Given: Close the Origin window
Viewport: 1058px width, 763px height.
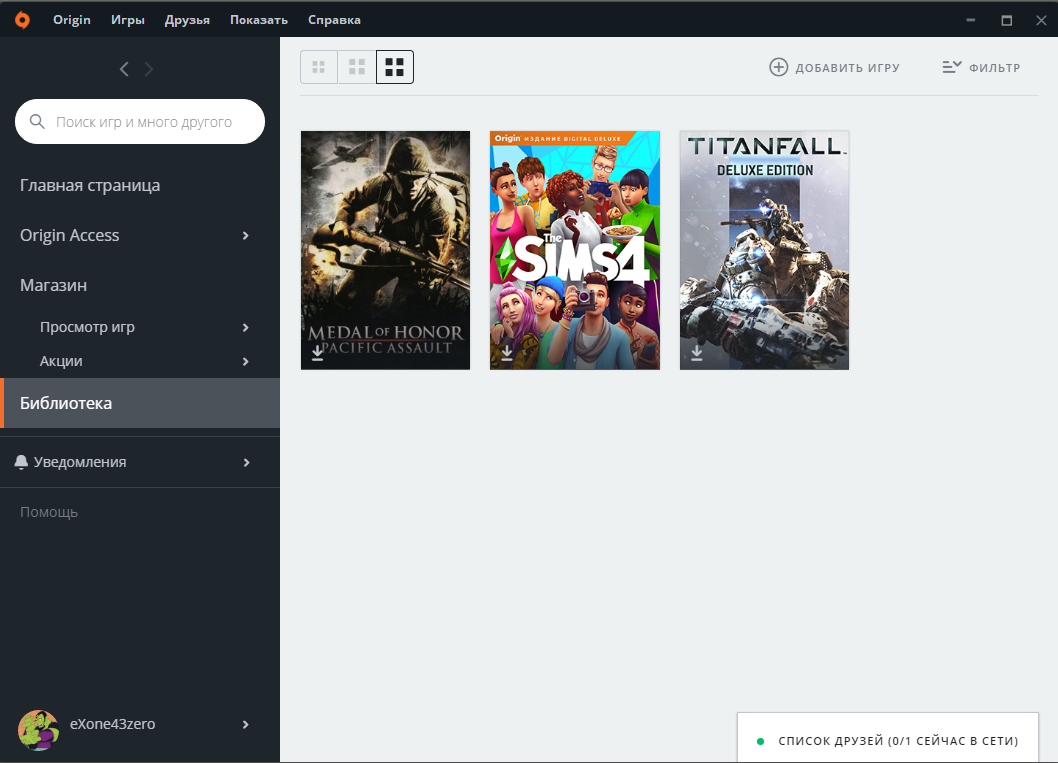Looking at the screenshot, I should (1041, 20).
